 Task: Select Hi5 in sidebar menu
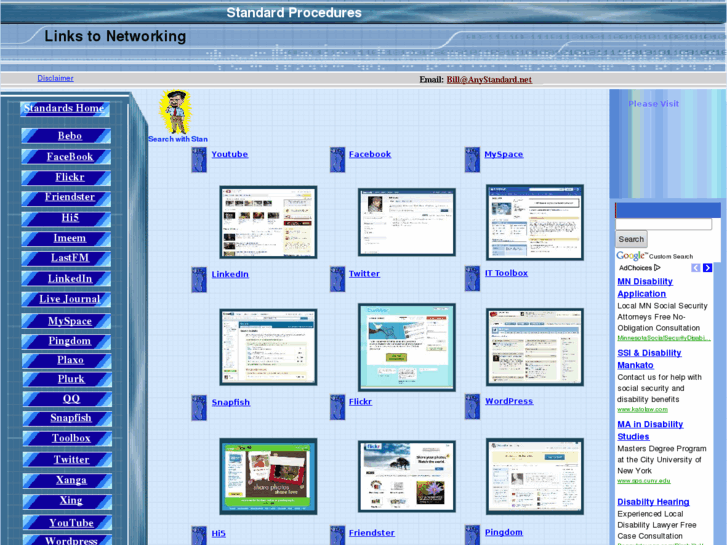[66, 218]
